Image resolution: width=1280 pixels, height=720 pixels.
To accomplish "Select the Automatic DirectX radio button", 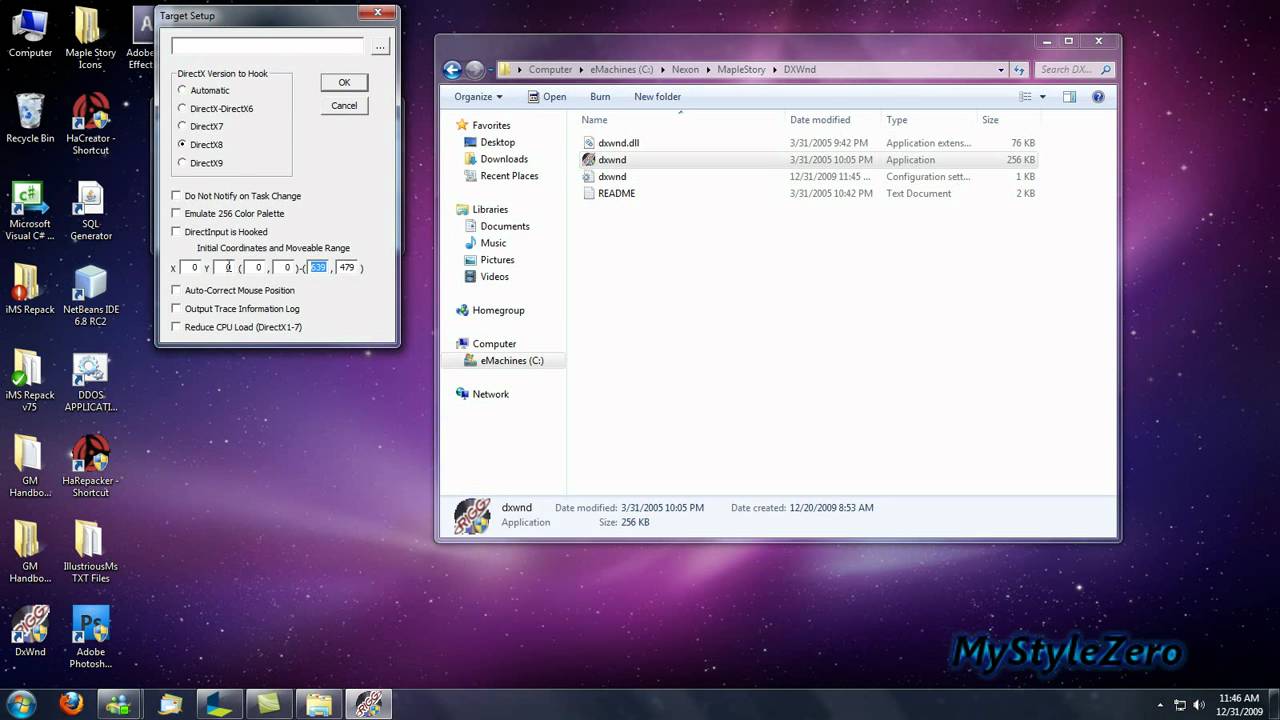I will point(182,90).
